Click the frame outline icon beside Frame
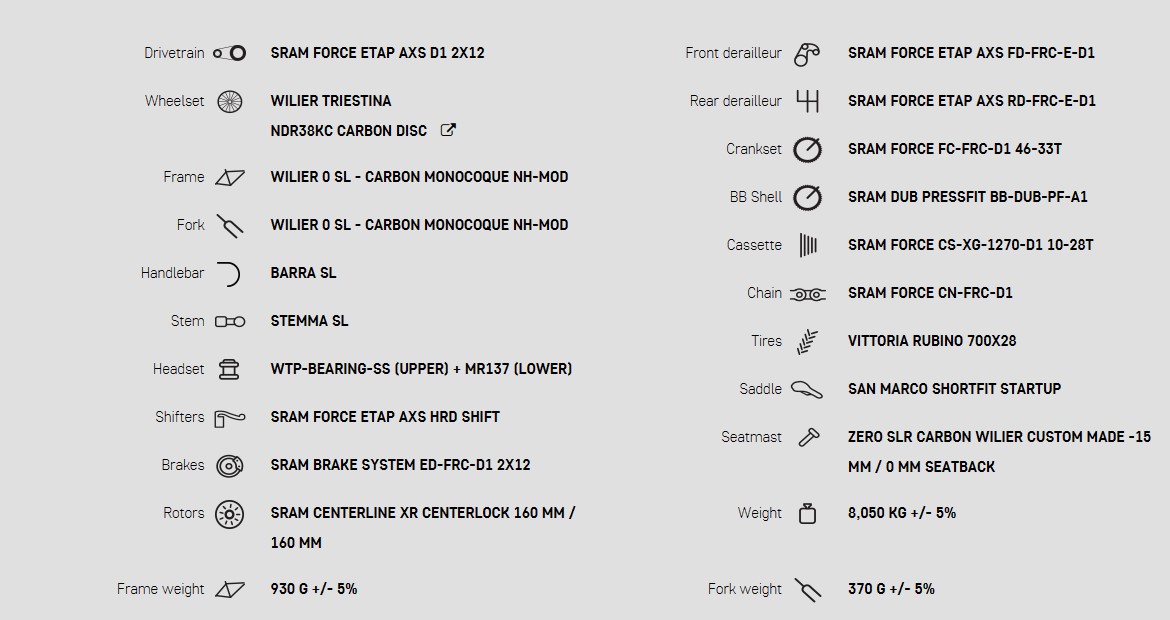Viewport: 1170px width, 620px height. point(230,177)
